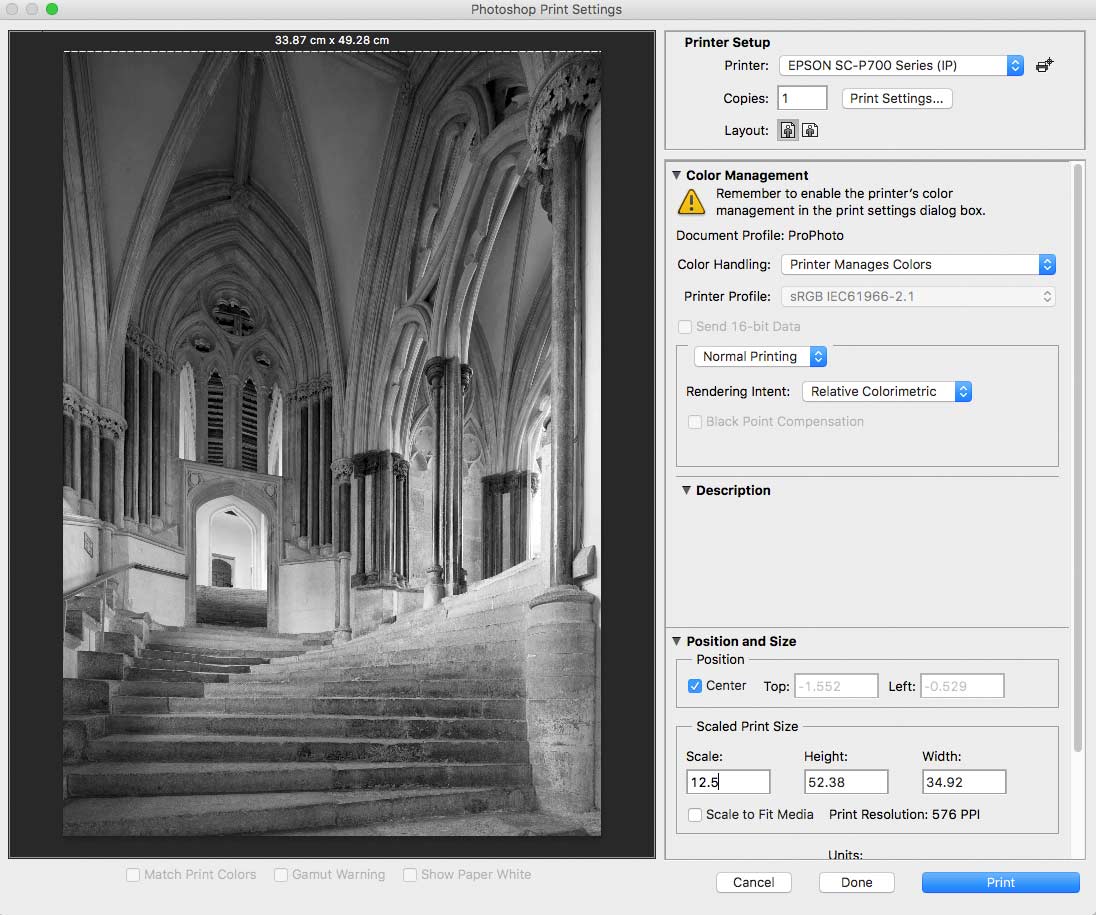Viewport: 1096px width, 915px height.
Task: Click the green window zoom button
Action: [x=52, y=9]
